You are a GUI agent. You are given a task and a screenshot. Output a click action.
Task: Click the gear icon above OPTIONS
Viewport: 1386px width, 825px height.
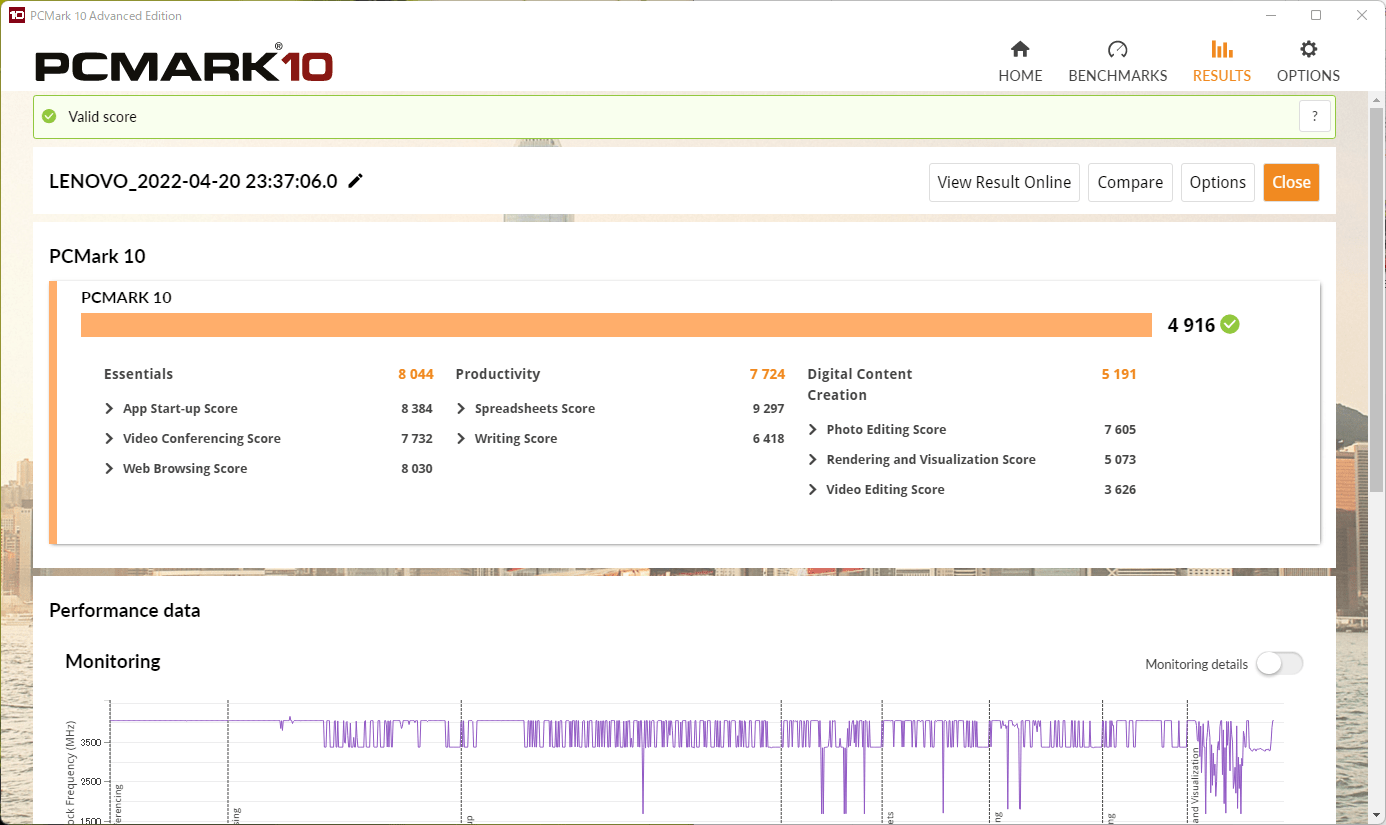(1308, 49)
